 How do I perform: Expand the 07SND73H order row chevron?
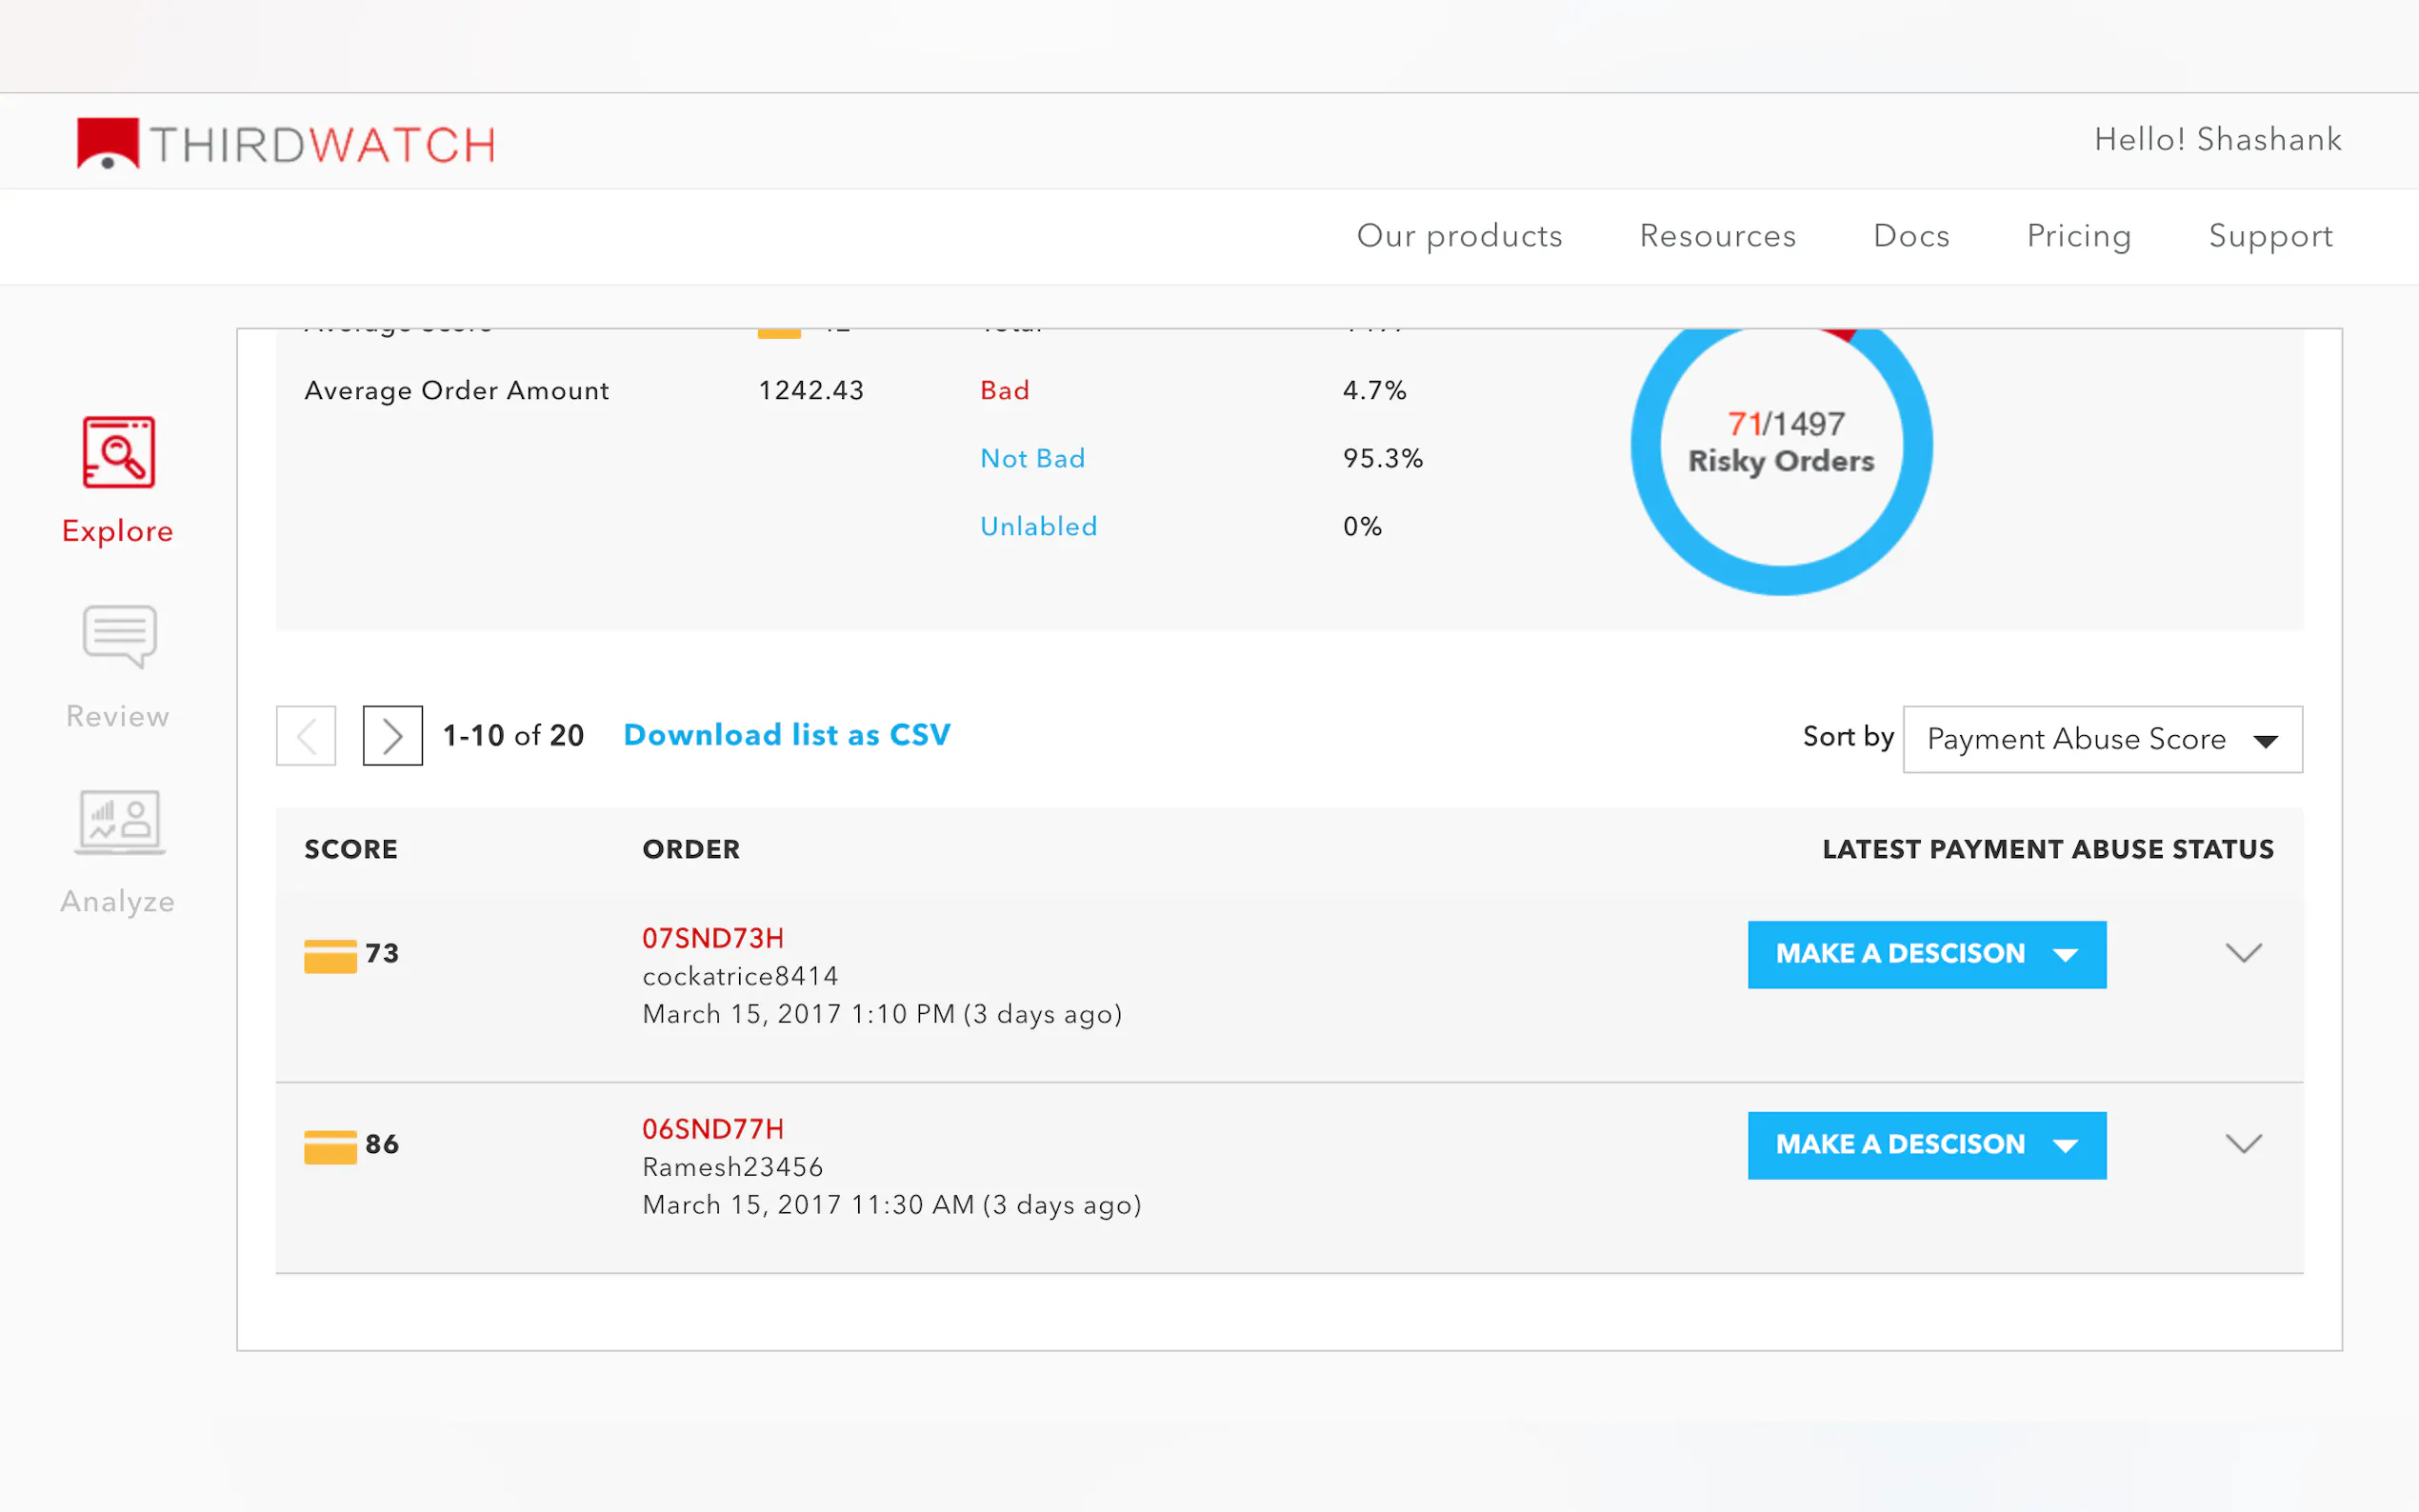click(x=2243, y=952)
